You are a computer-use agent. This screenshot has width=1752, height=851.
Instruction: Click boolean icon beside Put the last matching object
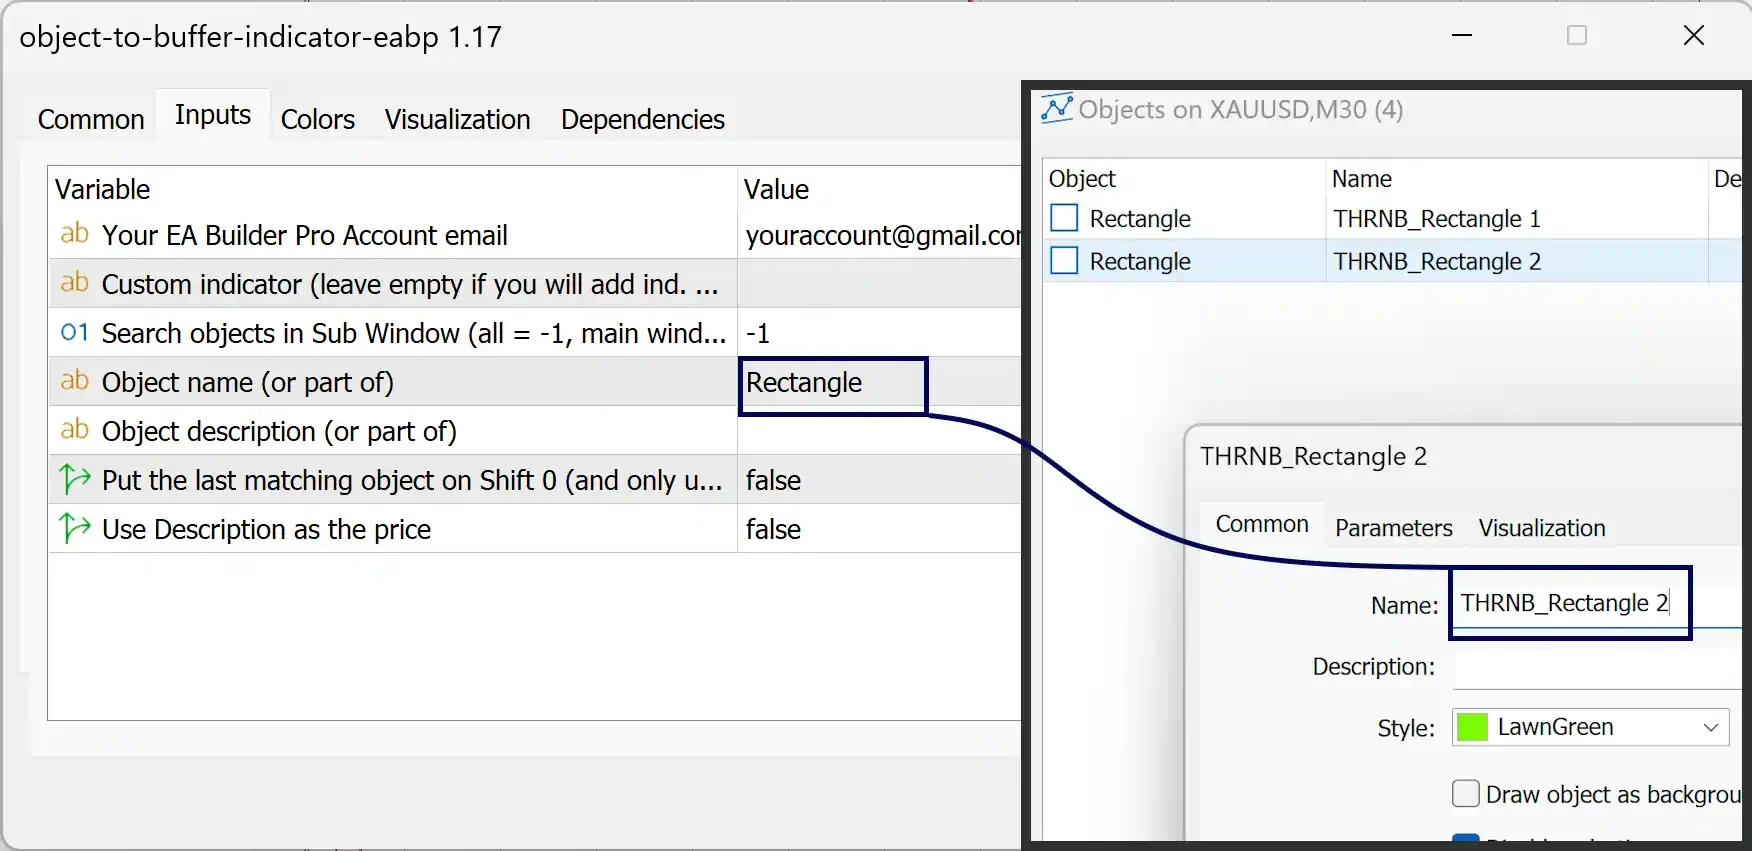coord(75,479)
